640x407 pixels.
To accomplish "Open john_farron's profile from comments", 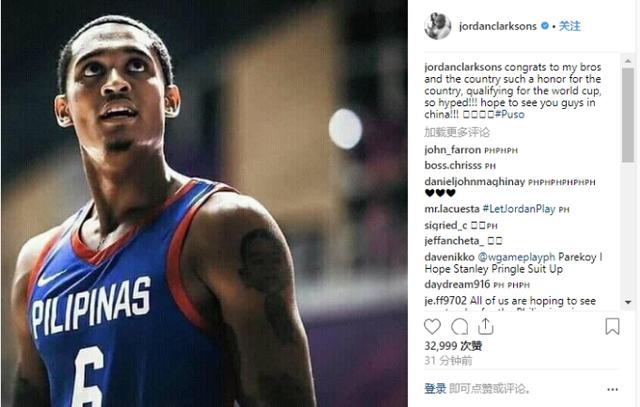I will click(x=453, y=150).
